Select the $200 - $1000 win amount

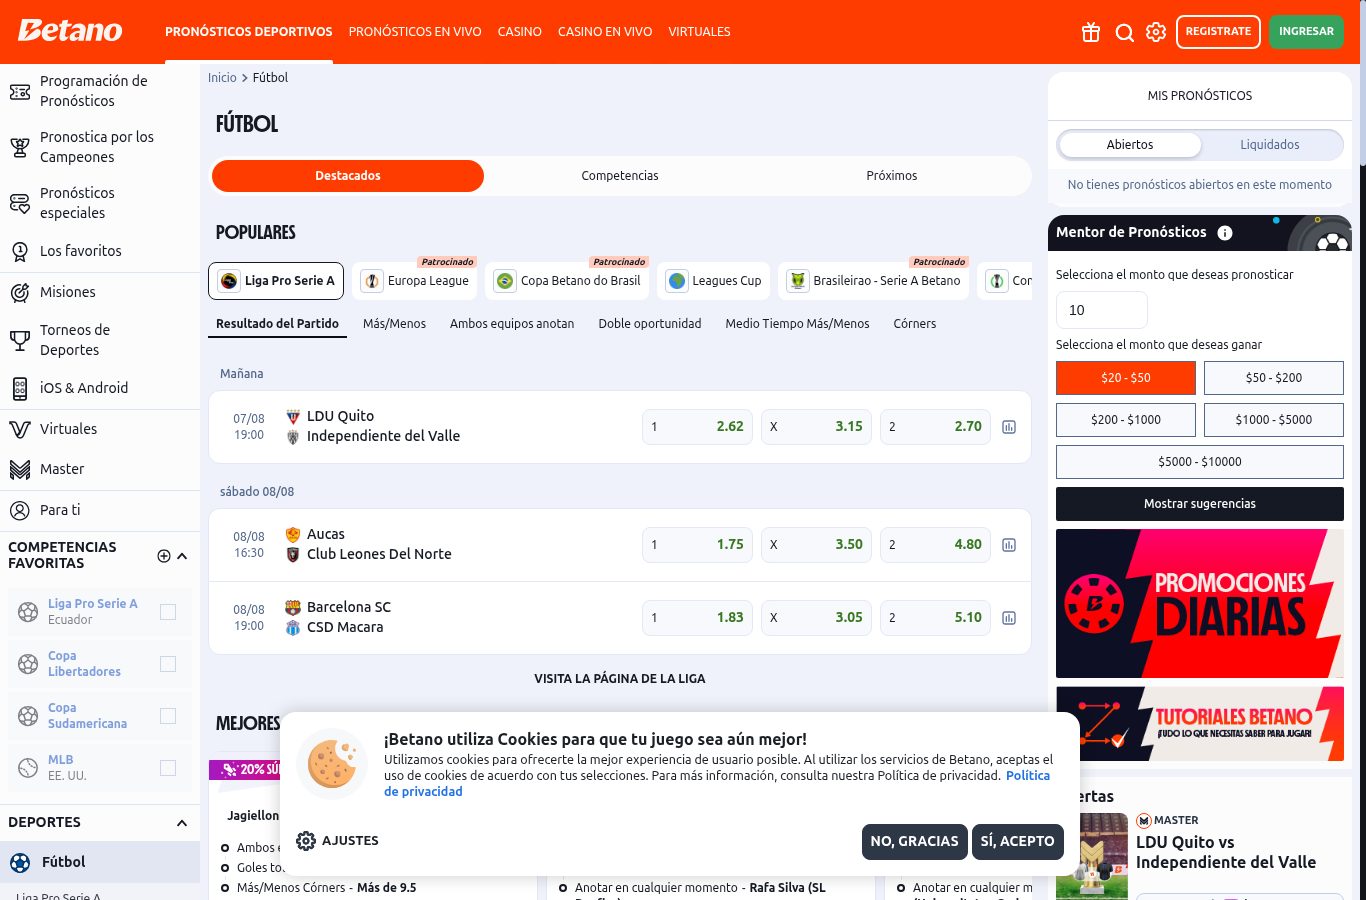1126,420
